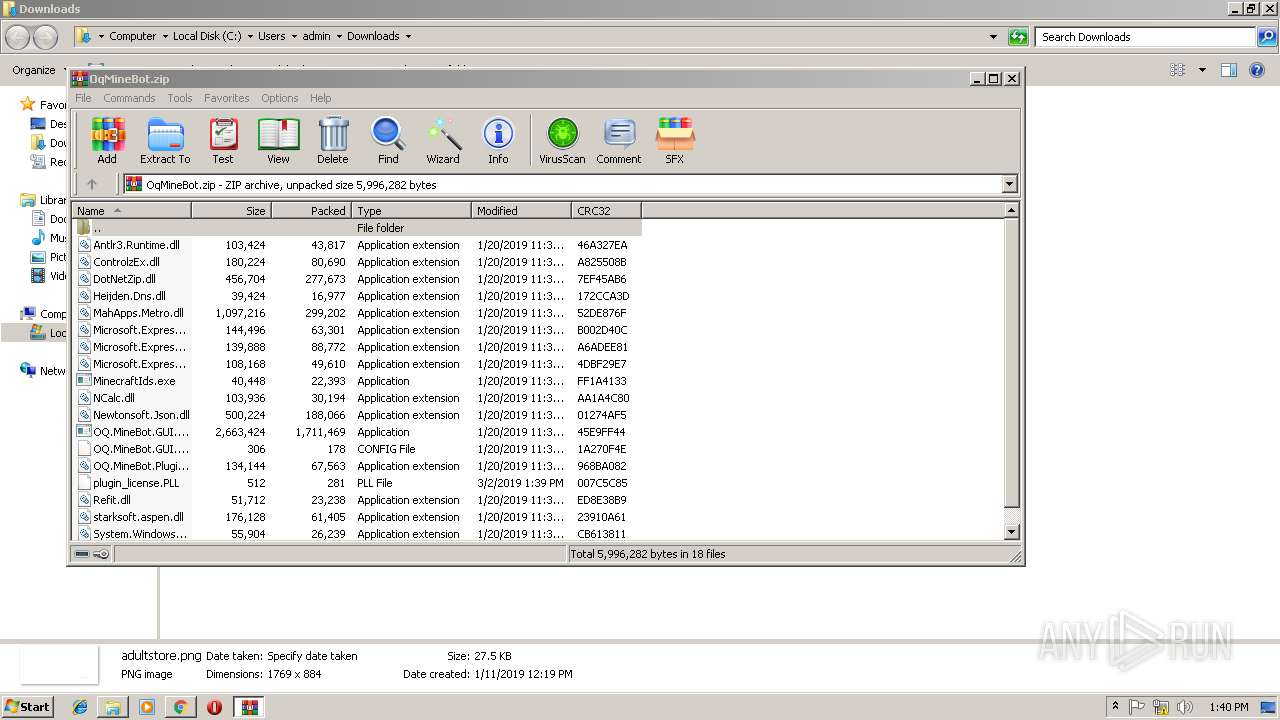The image size is (1280, 720).
Task: Select ControlzEx.dll file row
Action: (357, 262)
